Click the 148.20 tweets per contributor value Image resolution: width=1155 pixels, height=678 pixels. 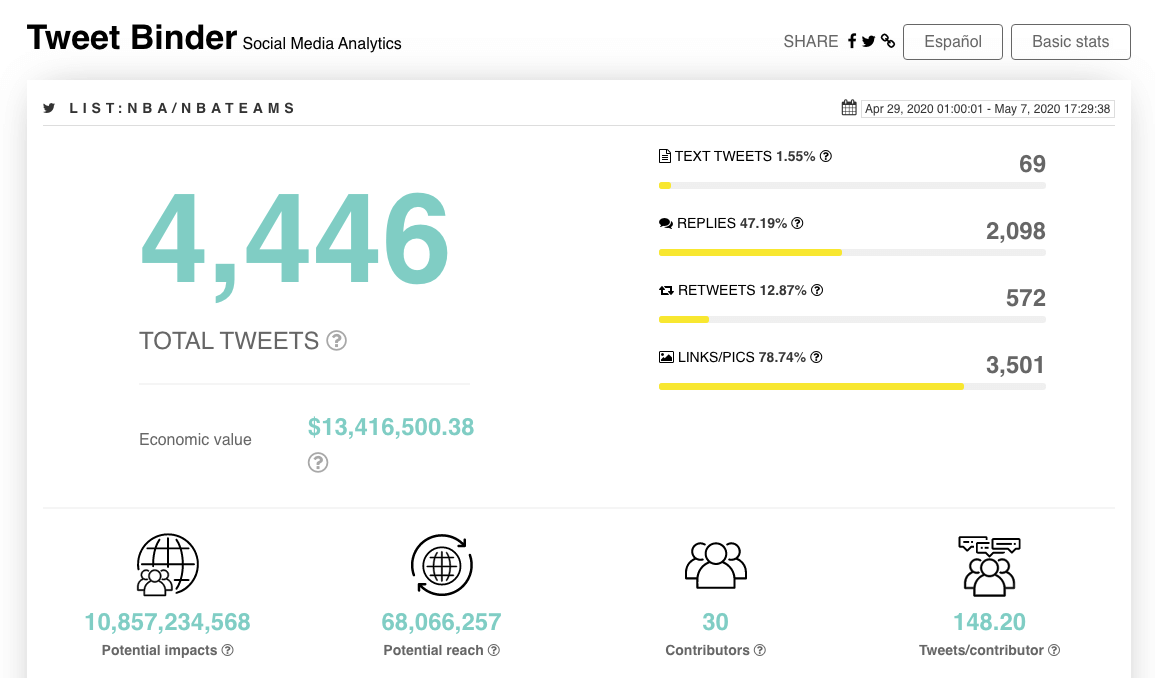coord(989,622)
